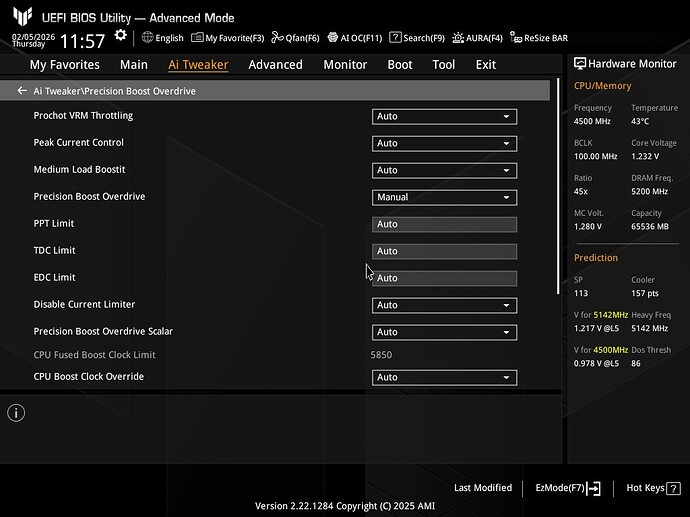Click the TDC Limit input field

click(x=444, y=251)
